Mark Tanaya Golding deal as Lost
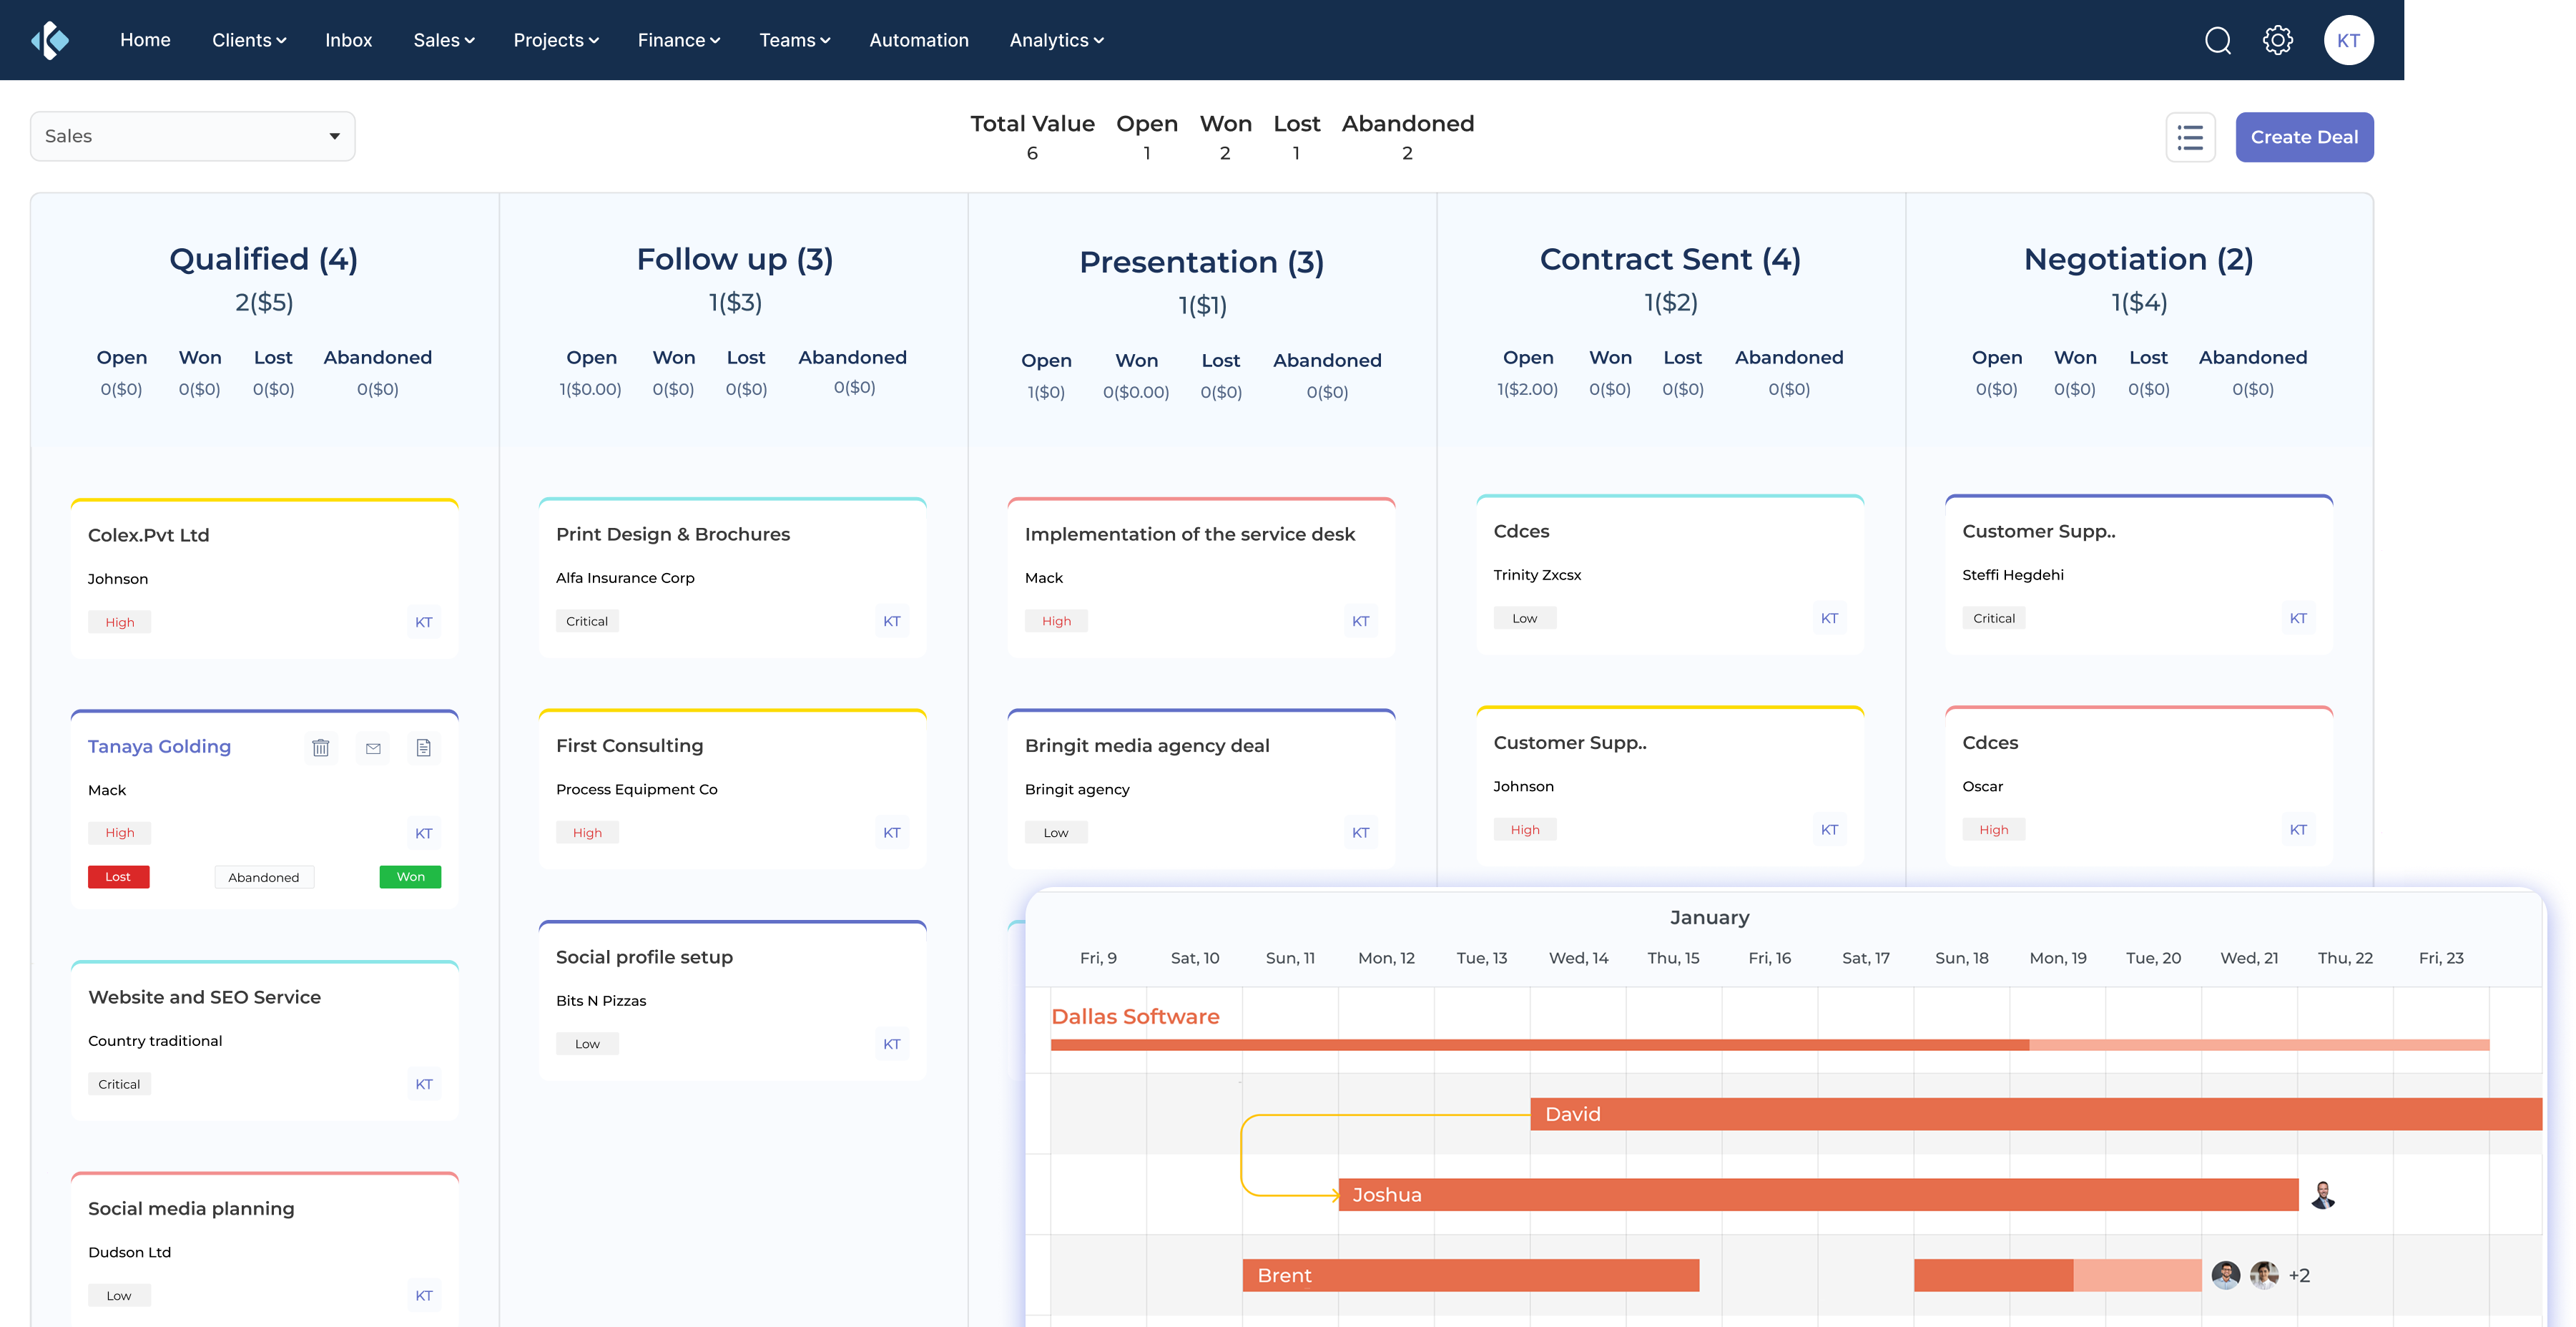The width and height of the screenshot is (2576, 1327). [x=118, y=876]
